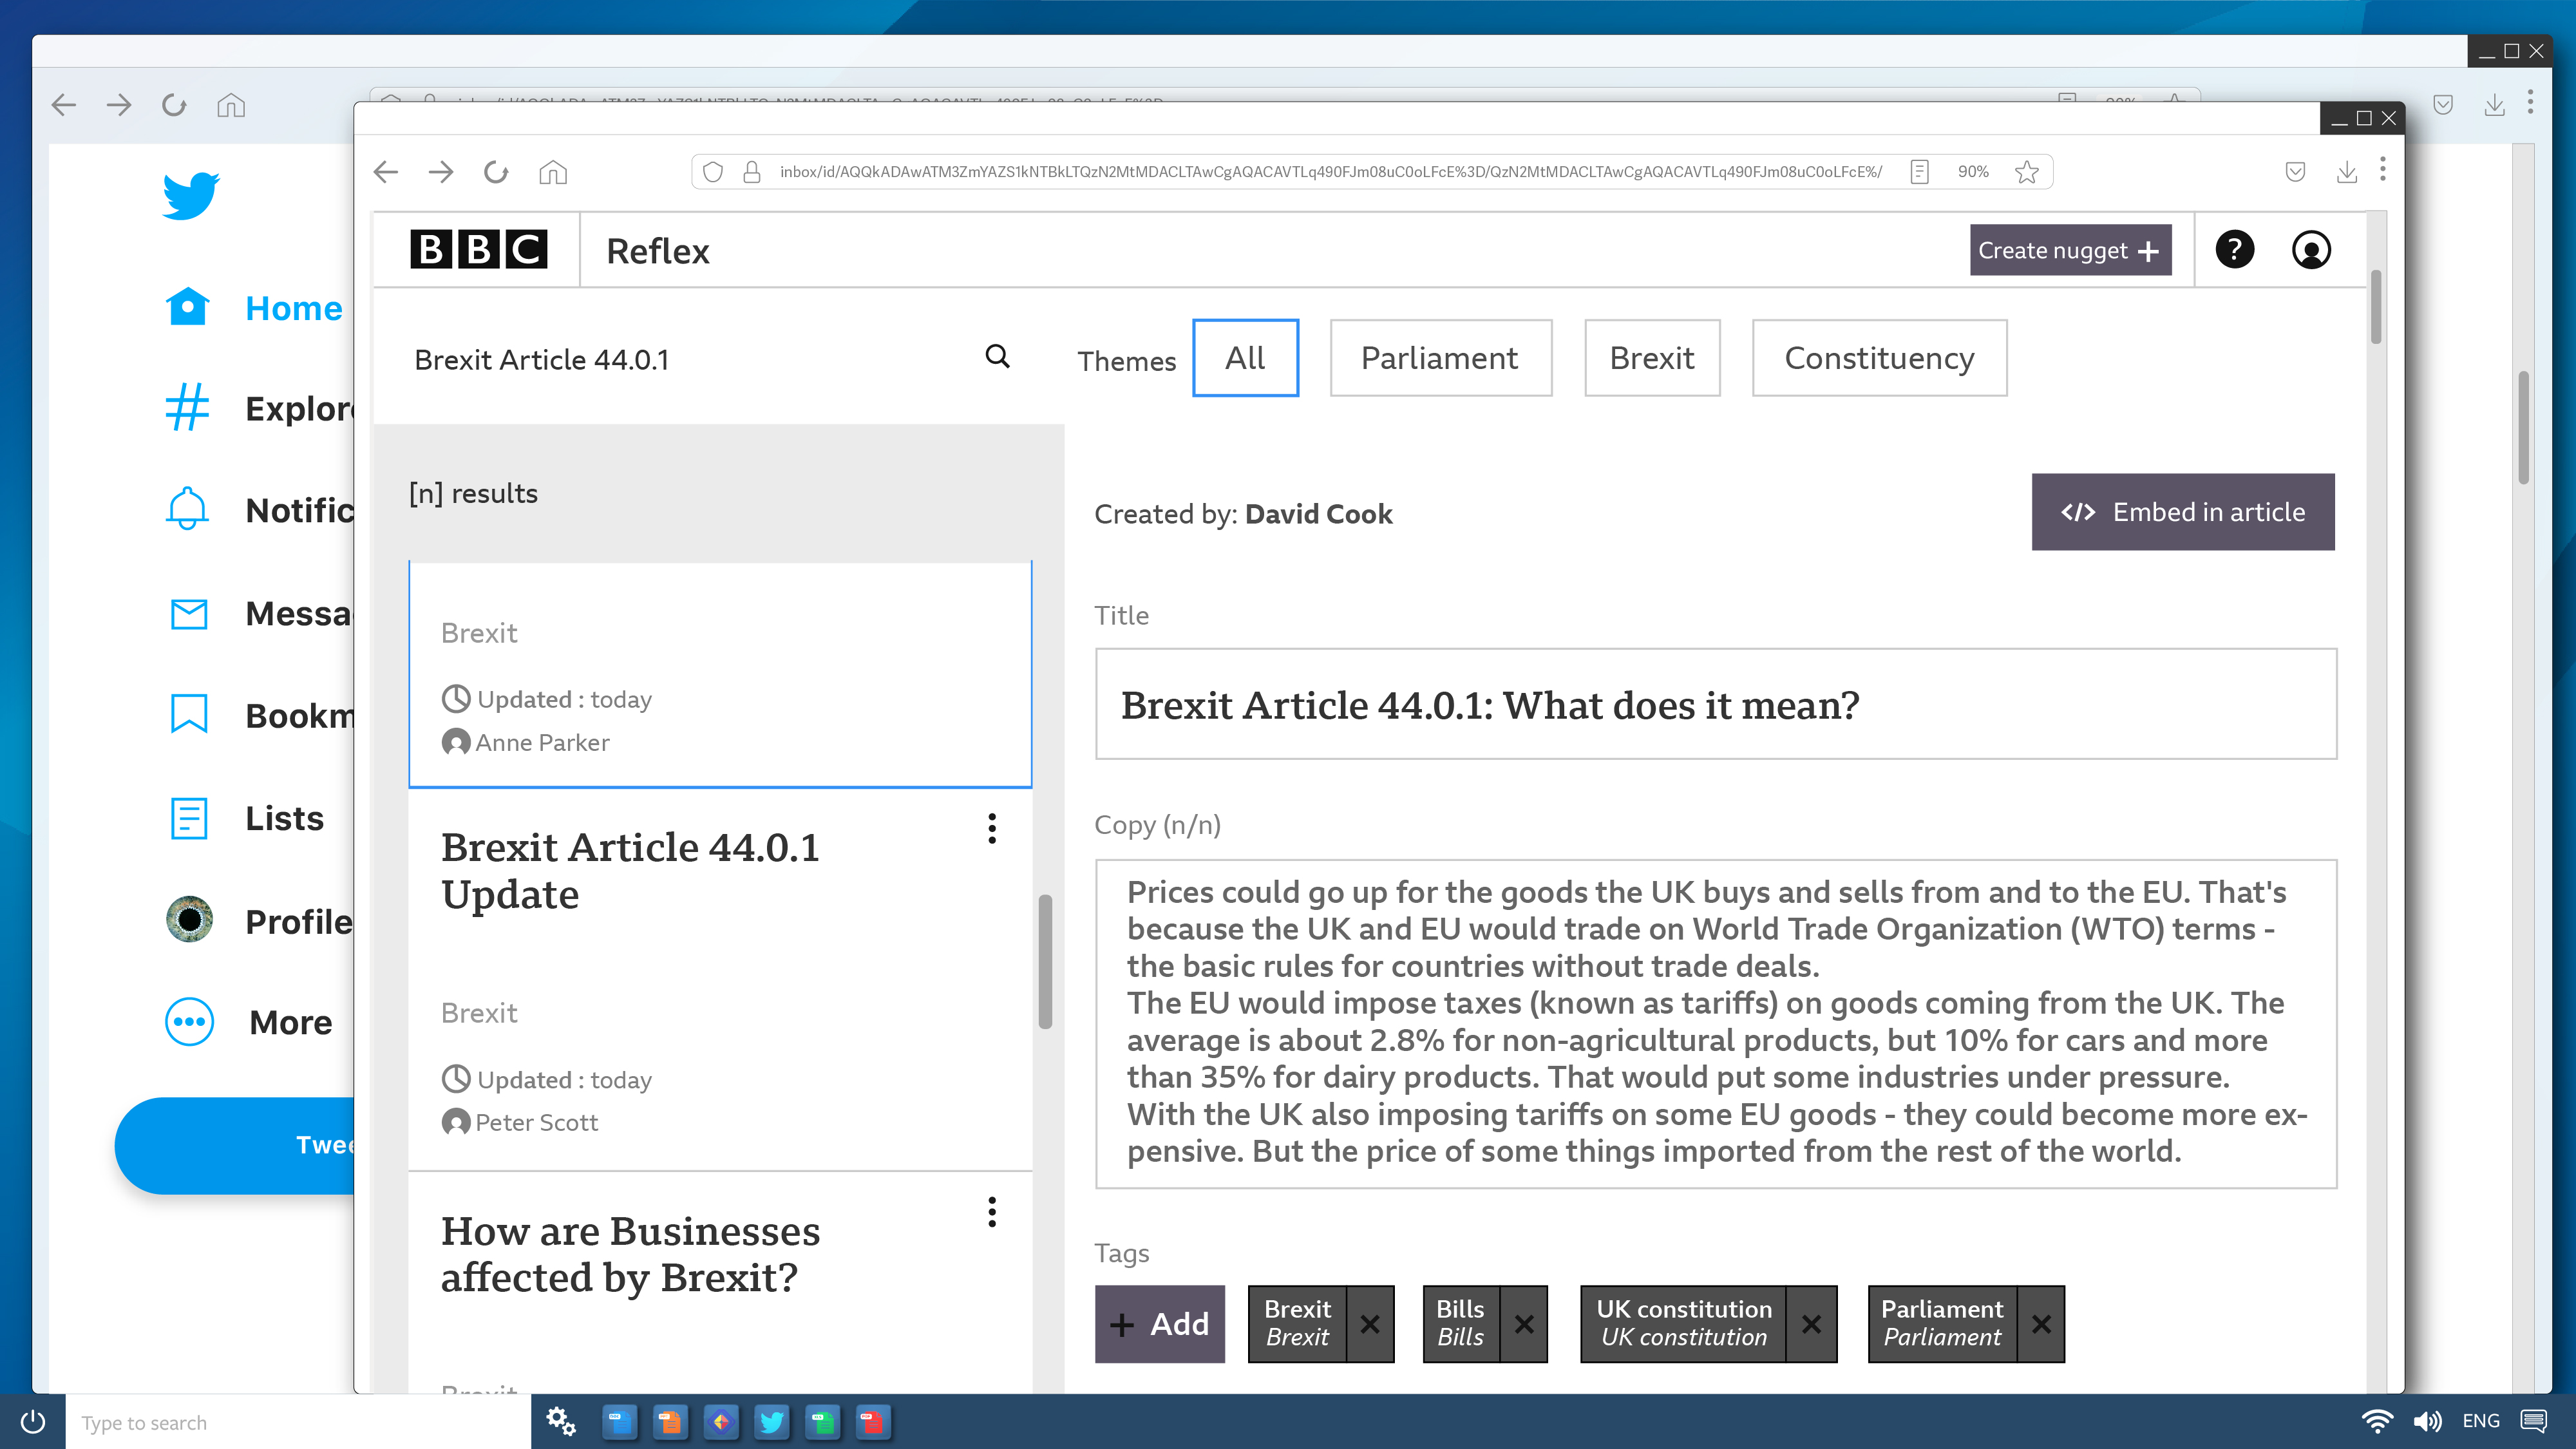Open the browser three-dot menu
2576x1449 pixels.
2383,170
